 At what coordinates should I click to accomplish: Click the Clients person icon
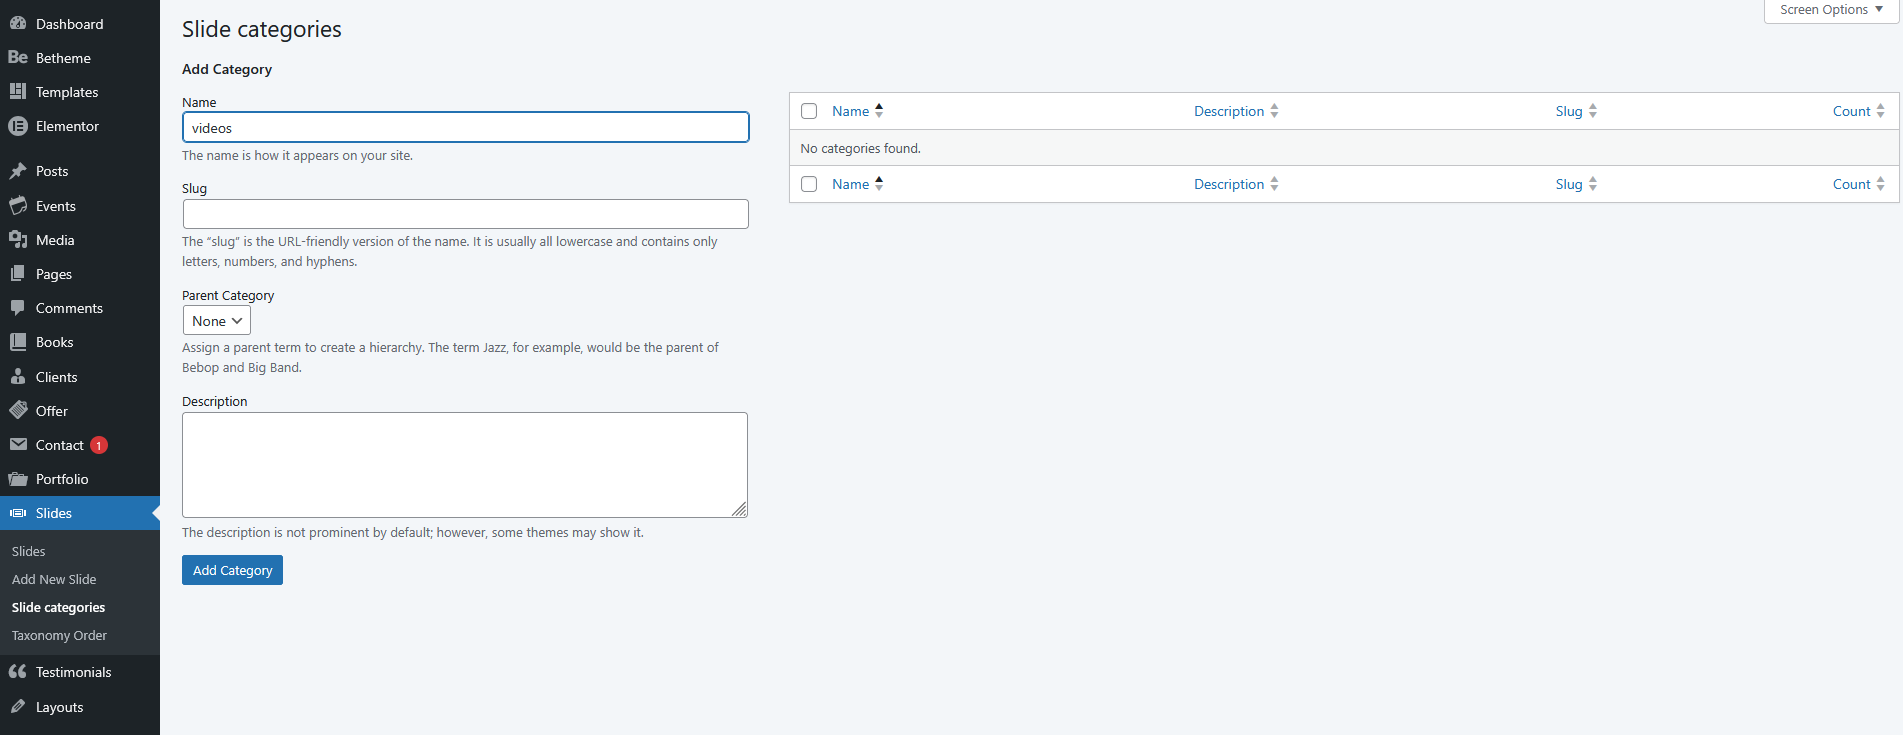point(18,377)
